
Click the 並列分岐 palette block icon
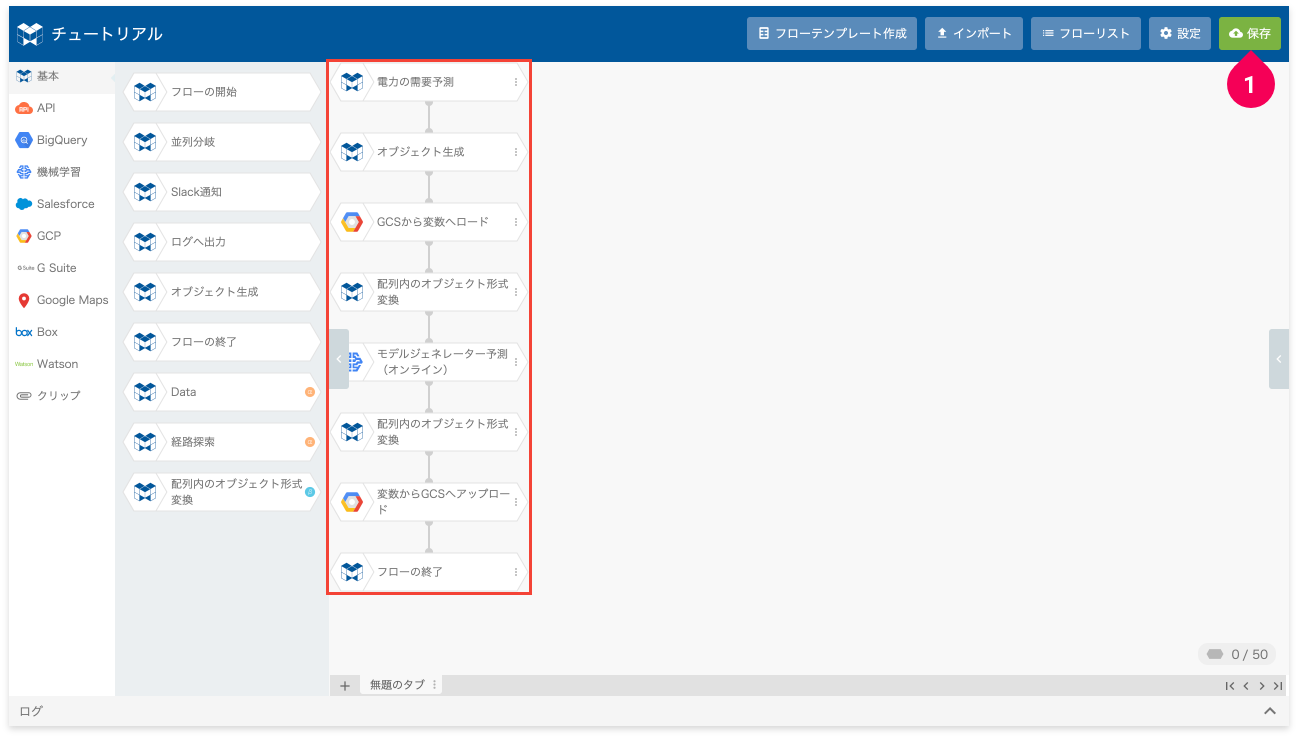point(146,142)
